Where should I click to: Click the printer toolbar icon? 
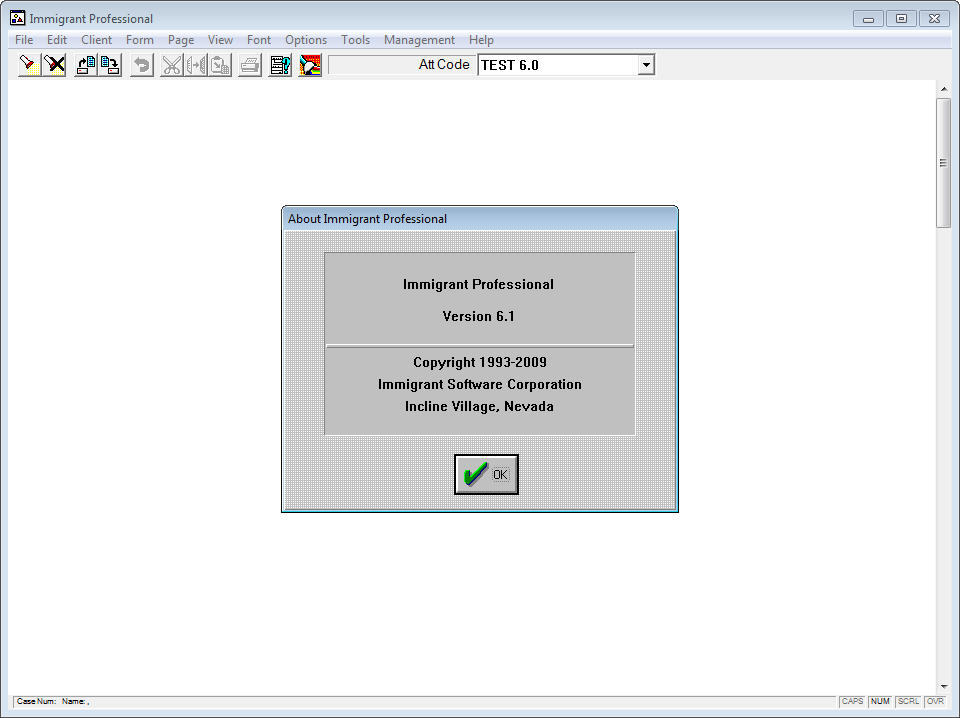pos(250,65)
